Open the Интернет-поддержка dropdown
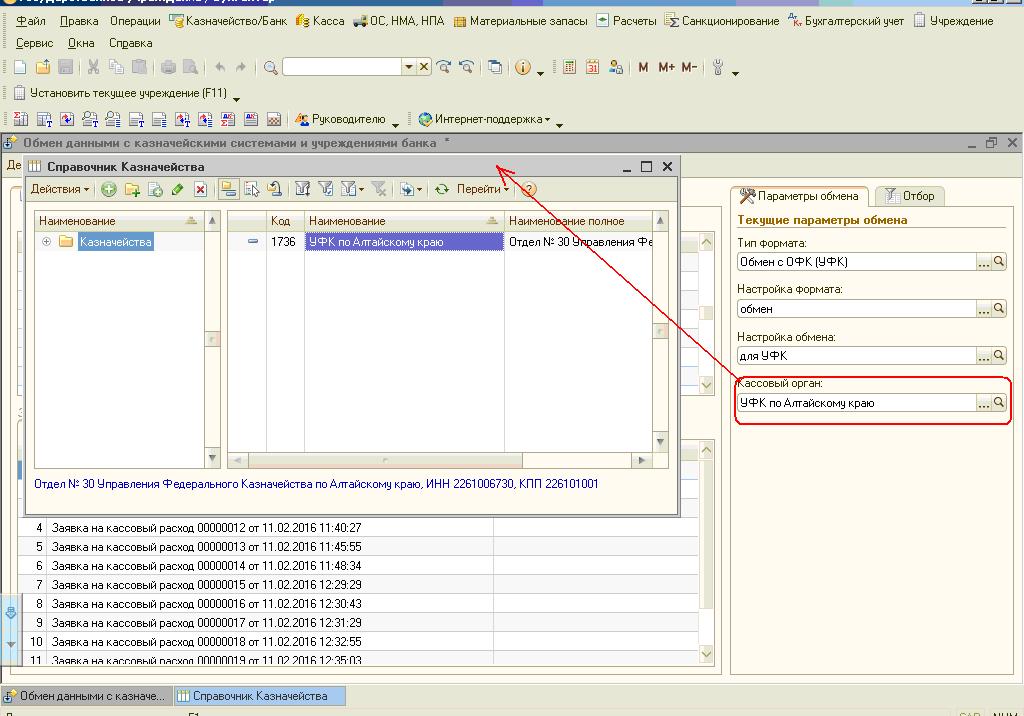This screenshot has height=716, width=1024. click(485, 119)
